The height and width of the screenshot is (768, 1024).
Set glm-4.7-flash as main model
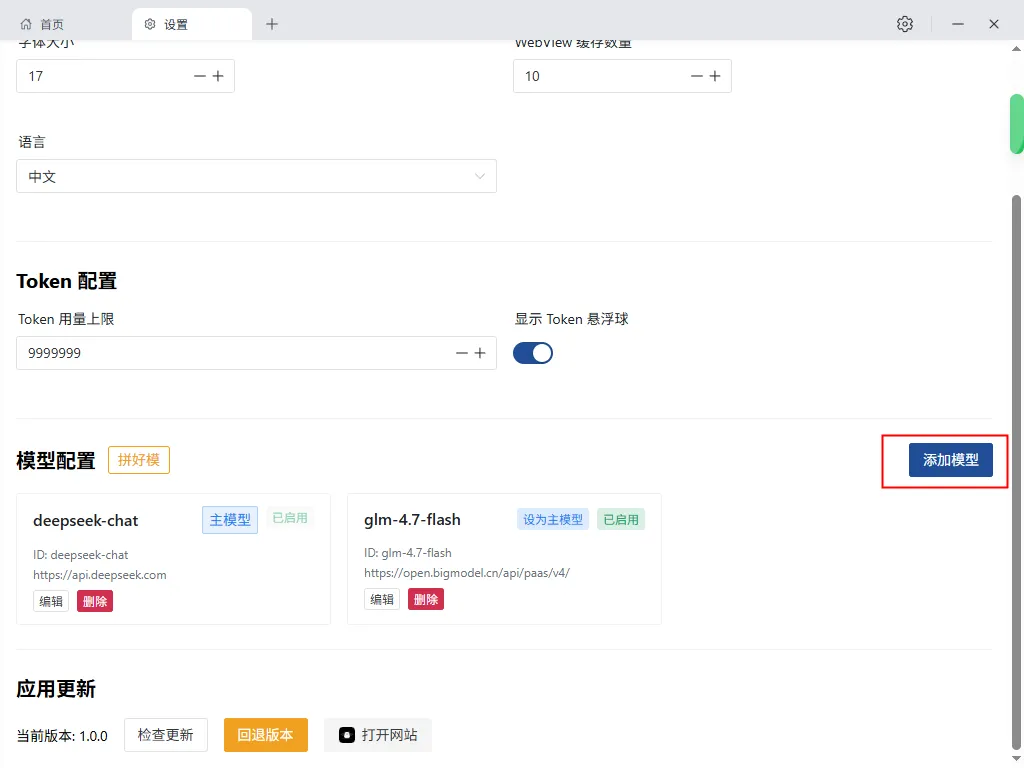553,519
